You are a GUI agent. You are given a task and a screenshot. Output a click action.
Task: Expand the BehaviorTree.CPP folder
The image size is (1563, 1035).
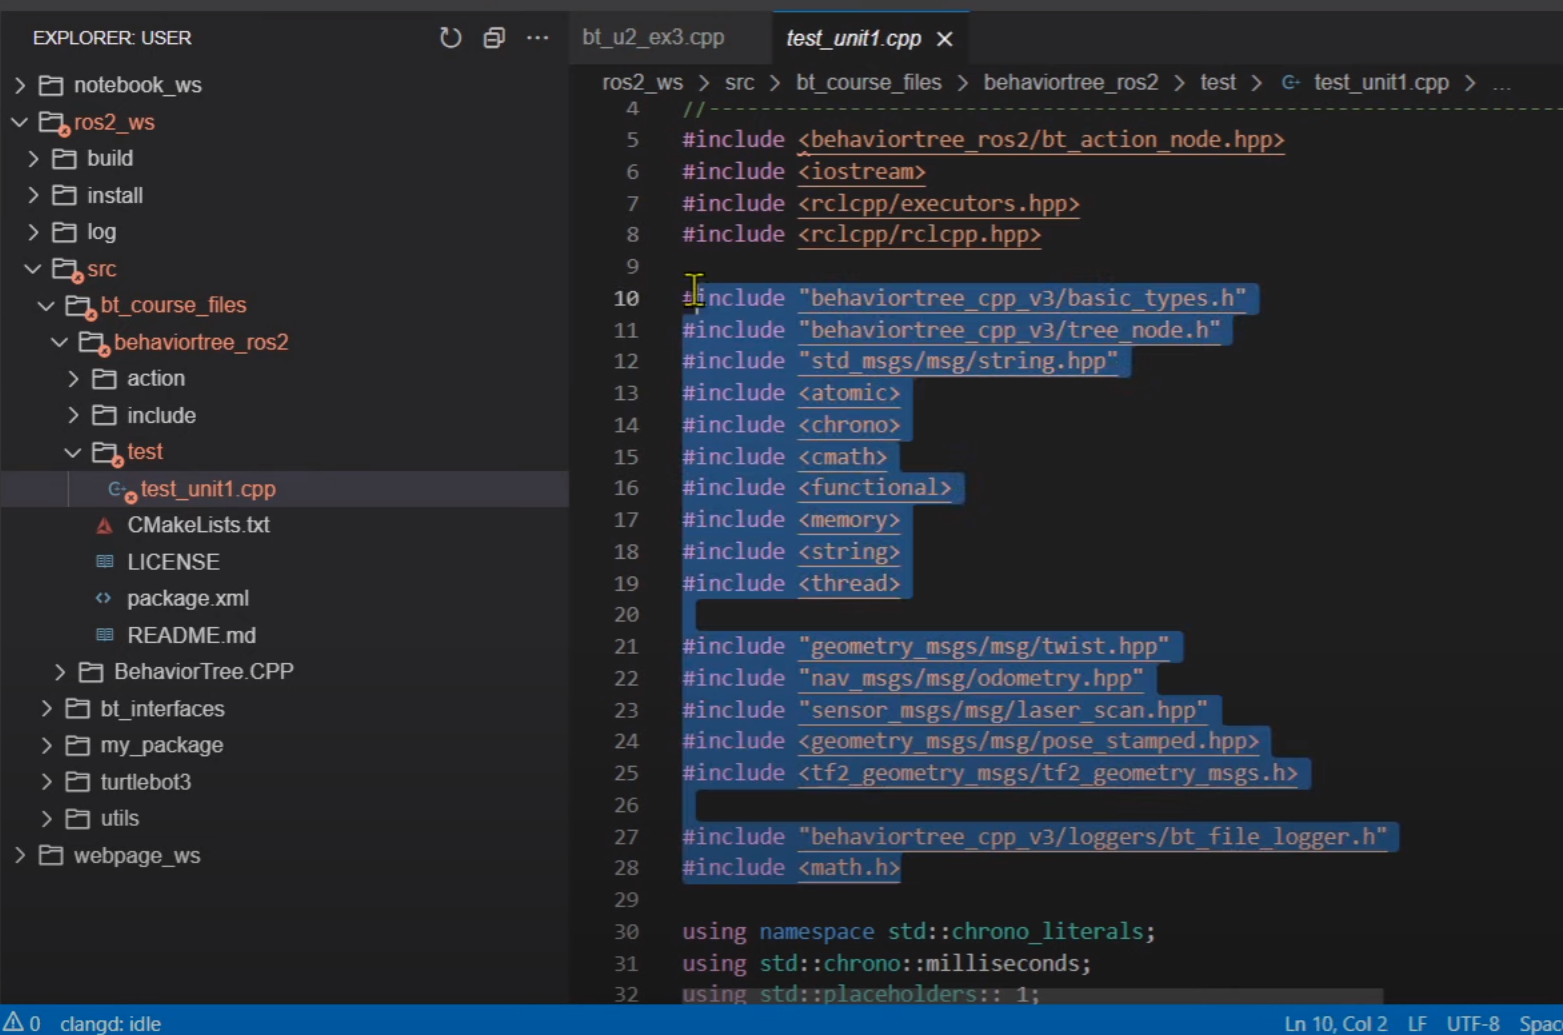point(203,671)
